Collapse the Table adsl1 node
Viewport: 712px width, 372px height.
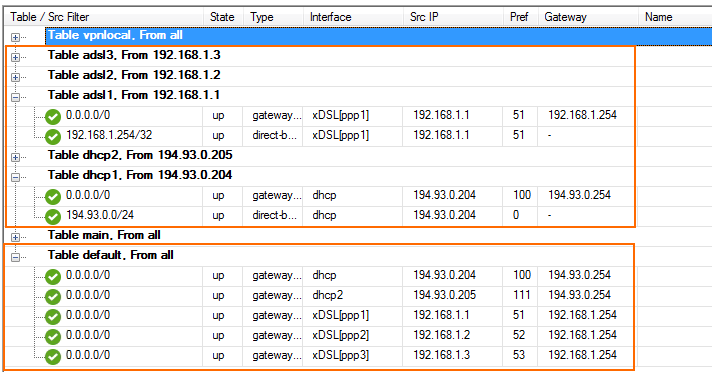(15, 97)
